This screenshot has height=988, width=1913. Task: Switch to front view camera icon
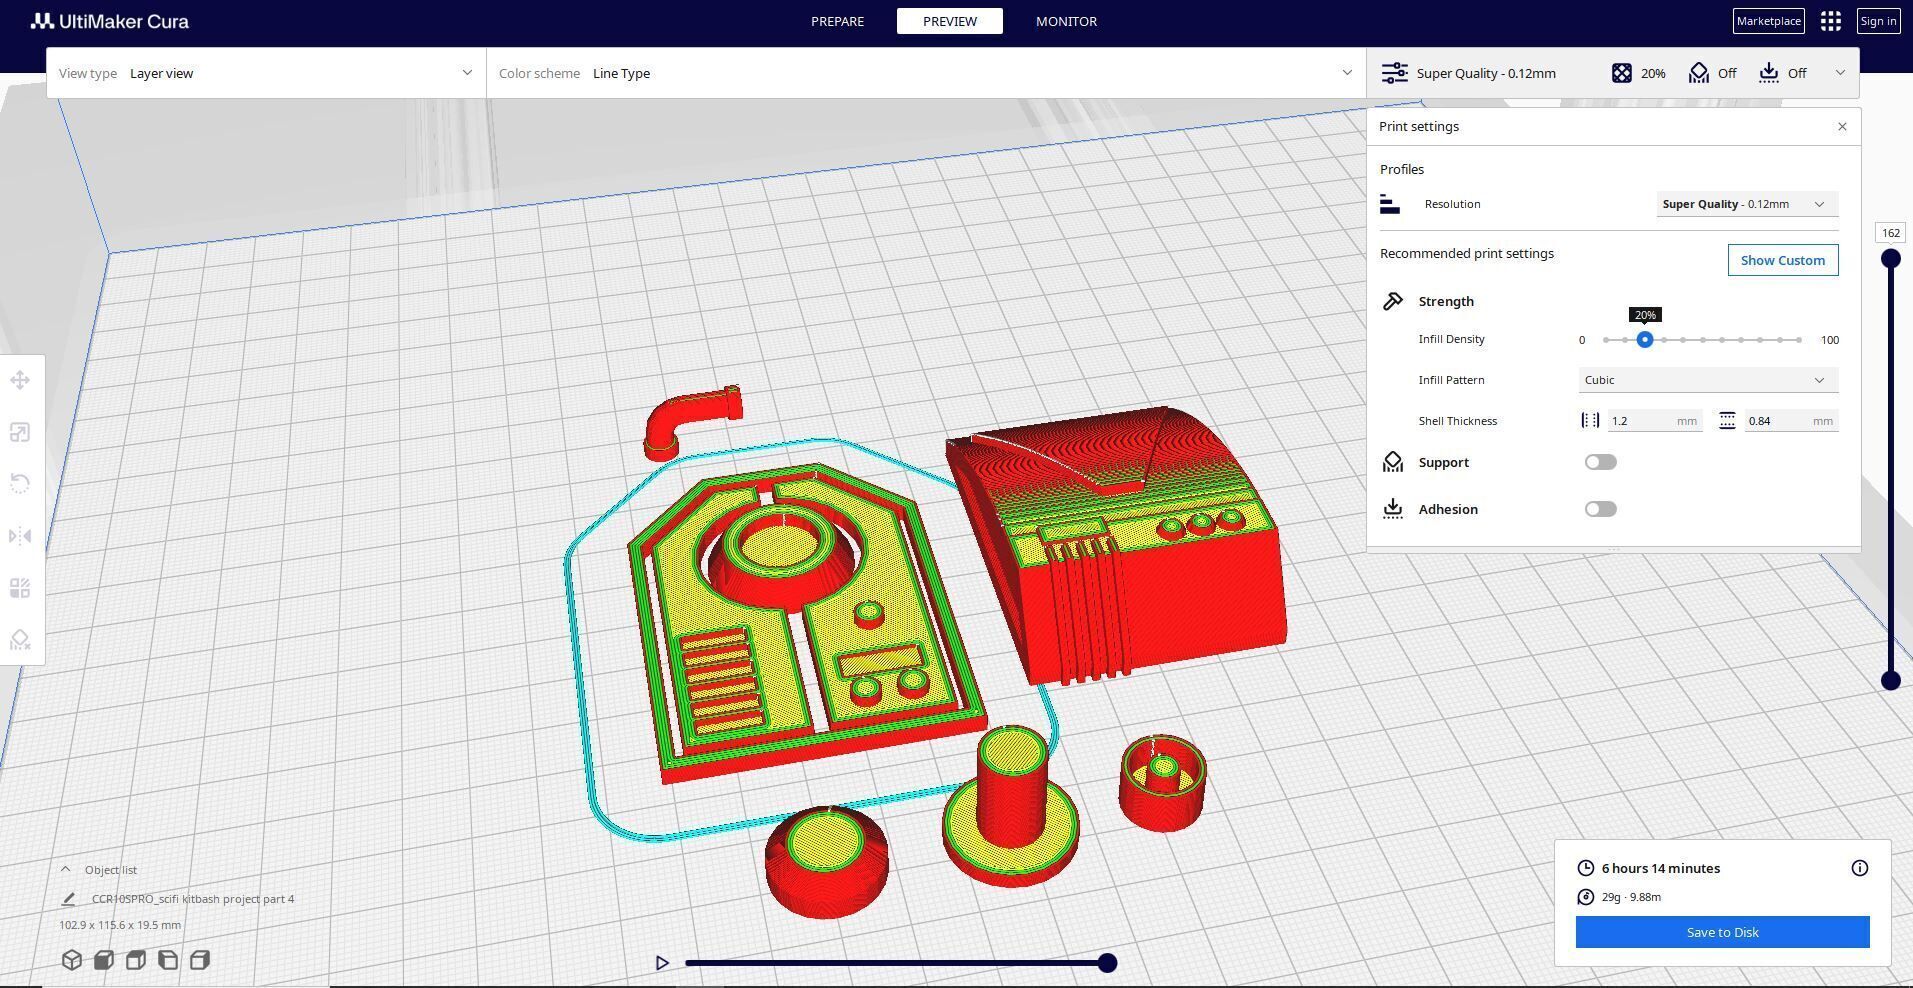click(x=103, y=960)
